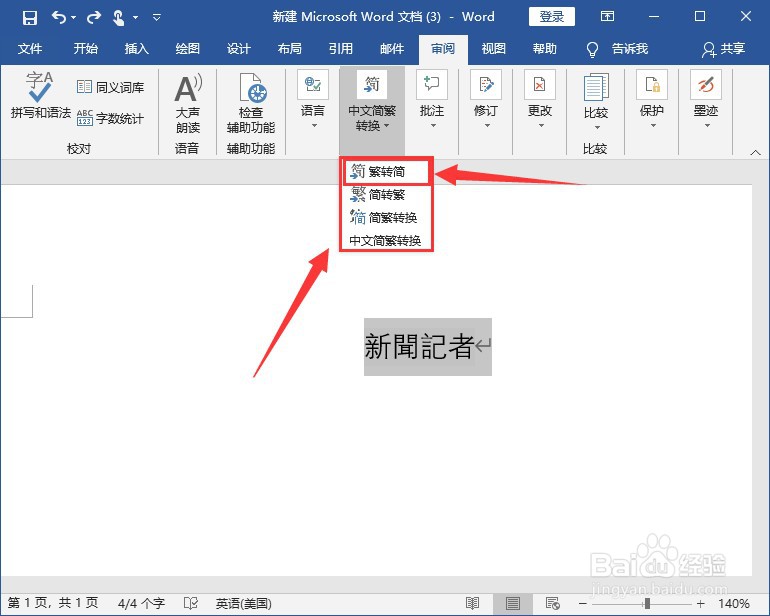Open 字数统计 word count
This screenshot has height=616, width=770.
click(x=110, y=118)
